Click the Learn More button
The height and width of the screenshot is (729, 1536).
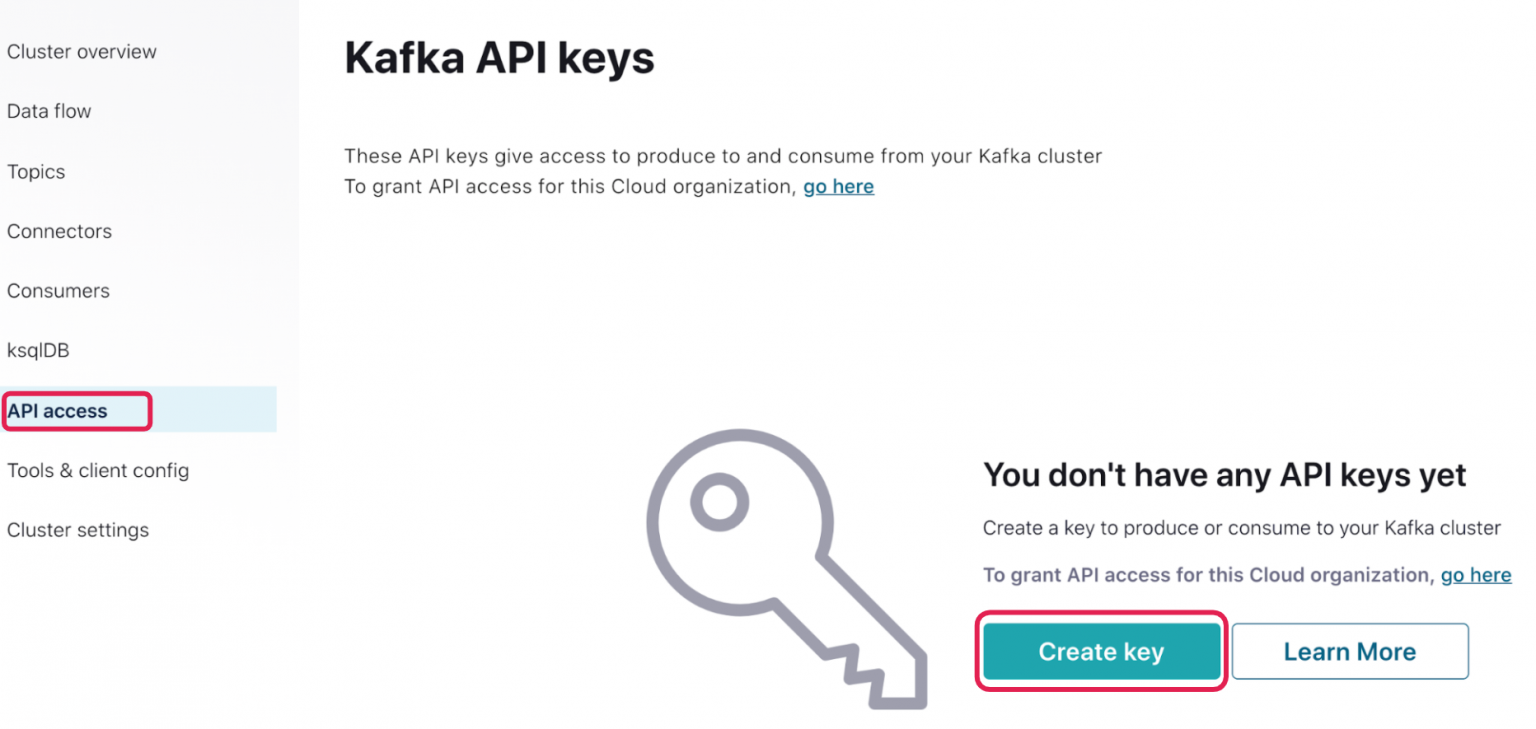point(1349,652)
